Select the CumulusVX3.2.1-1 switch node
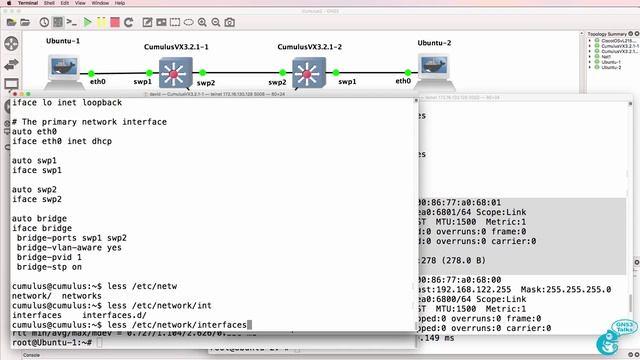Image resolution: width=640 pixels, height=360 pixels. [176, 73]
